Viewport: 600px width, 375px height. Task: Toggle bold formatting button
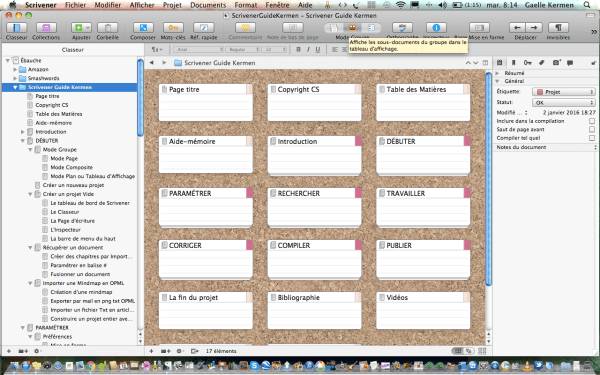tap(298, 49)
